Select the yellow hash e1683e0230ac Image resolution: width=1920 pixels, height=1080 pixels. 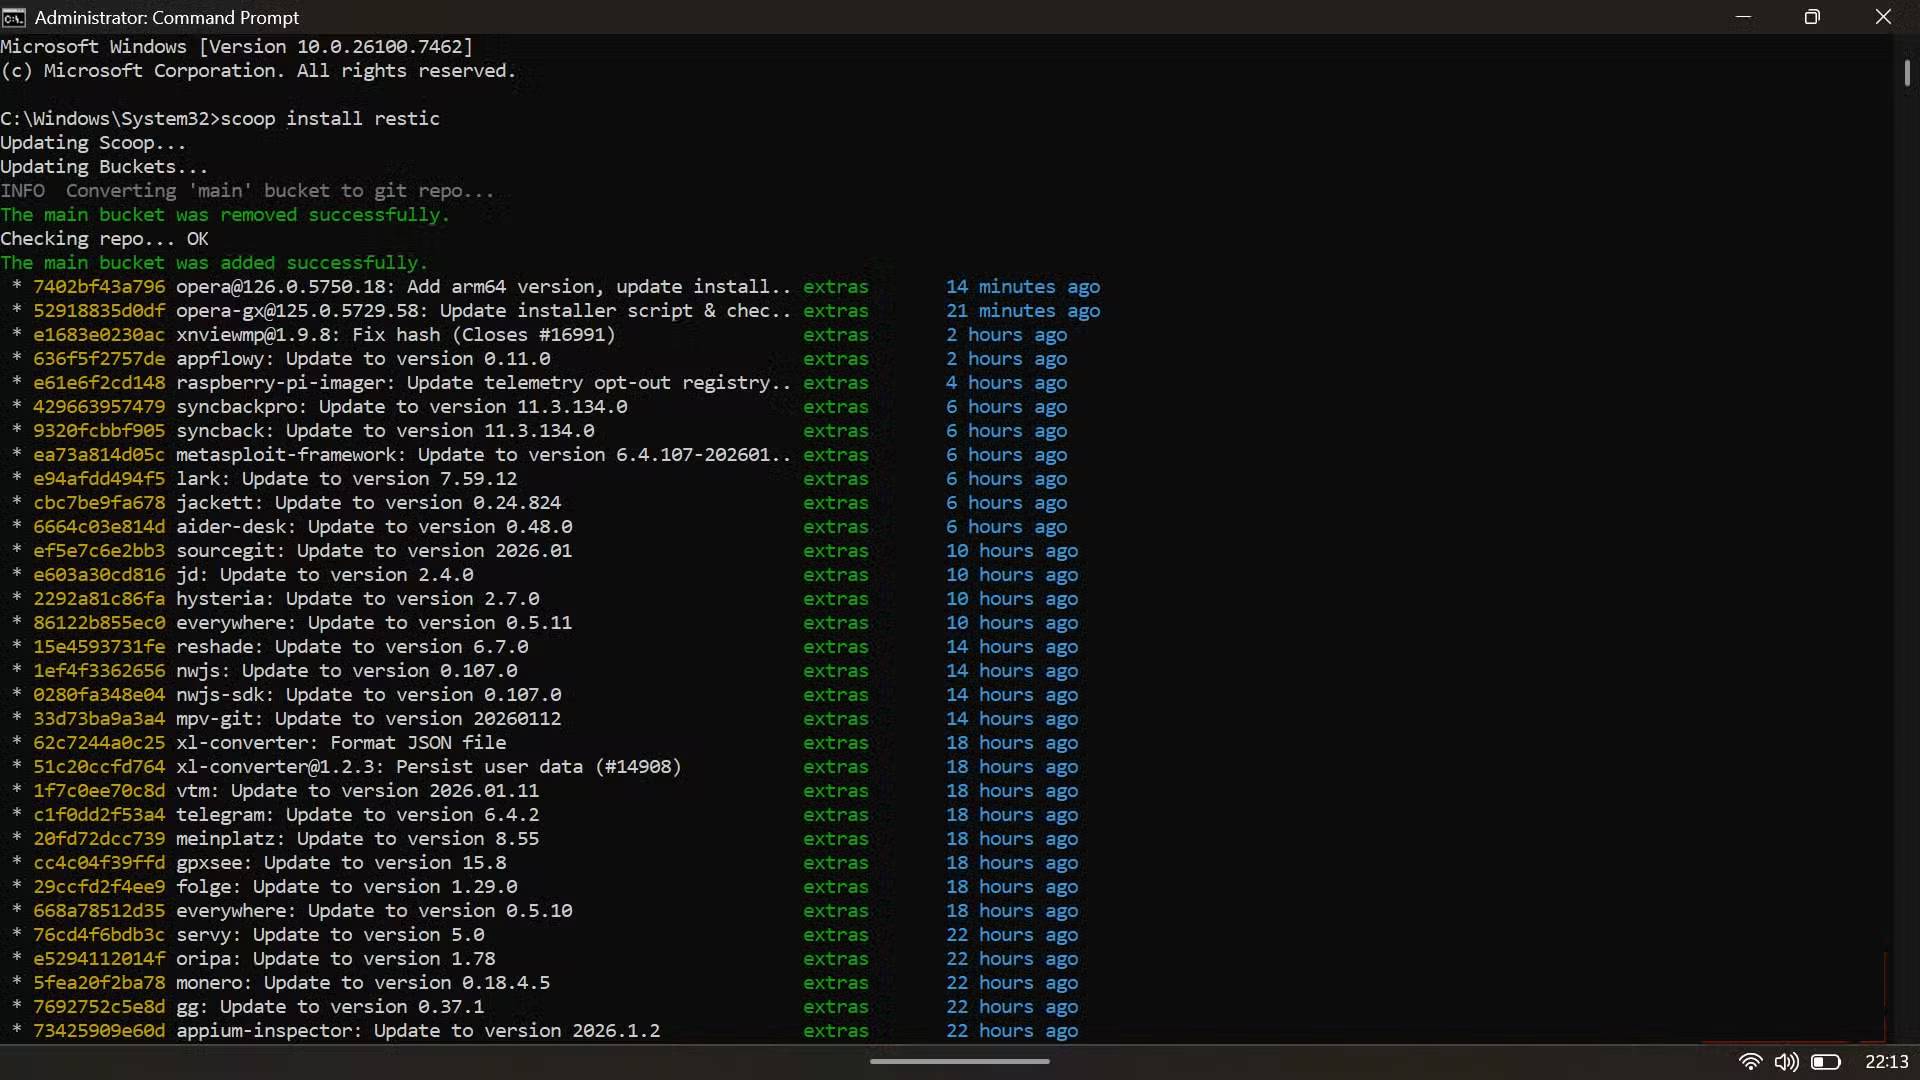[x=98, y=335]
